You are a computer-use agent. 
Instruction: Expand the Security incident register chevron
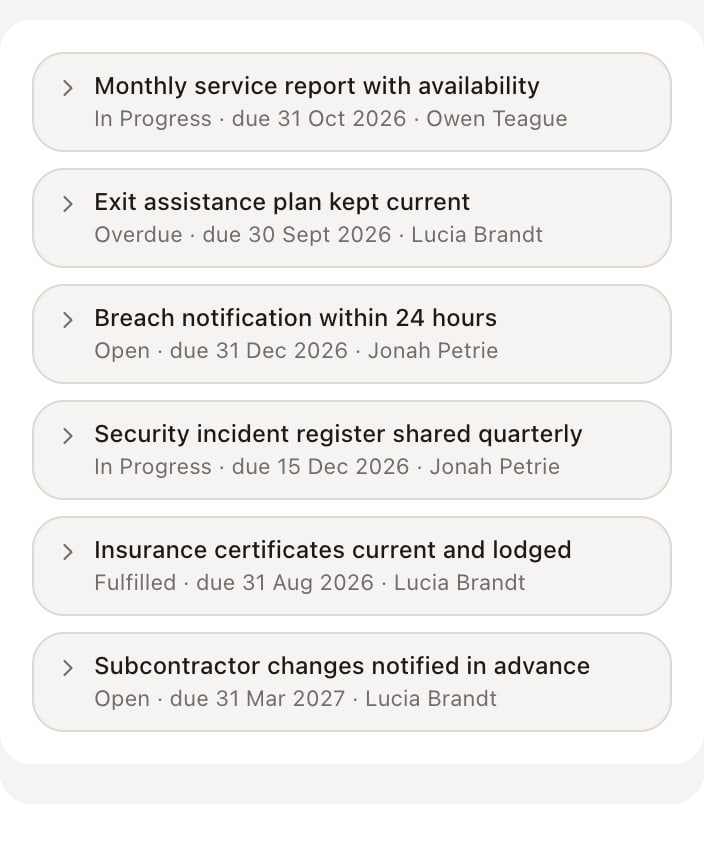[x=67, y=436]
